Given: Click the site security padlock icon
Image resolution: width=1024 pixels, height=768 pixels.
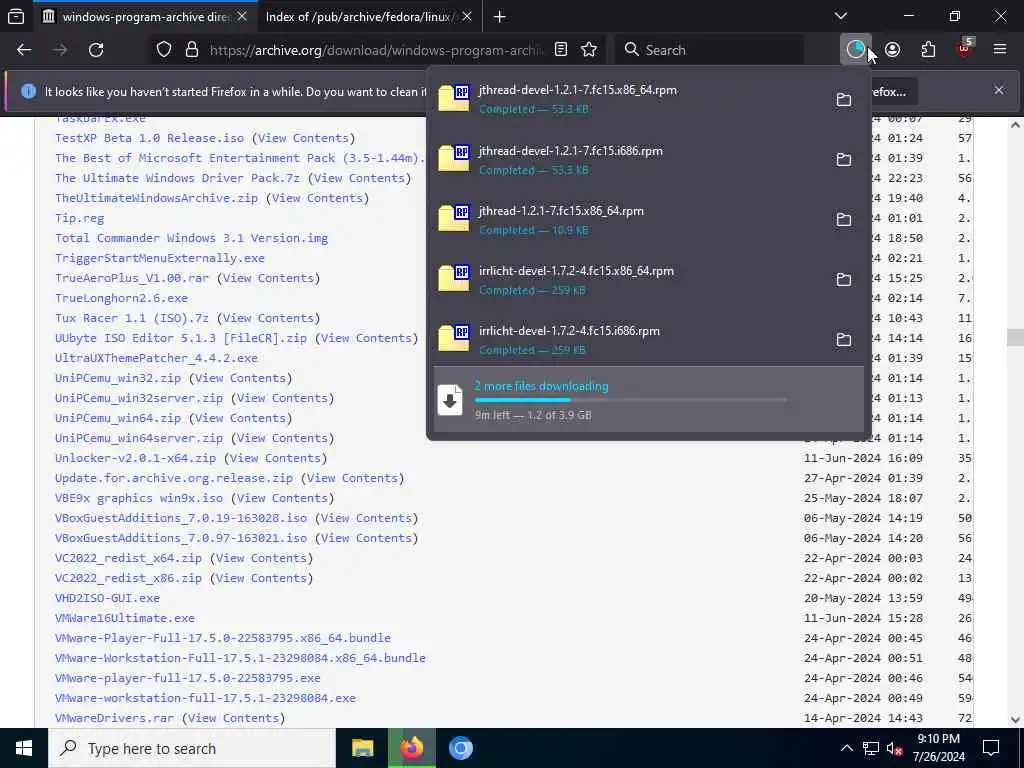Looking at the screenshot, I should [x=192, y=50].
